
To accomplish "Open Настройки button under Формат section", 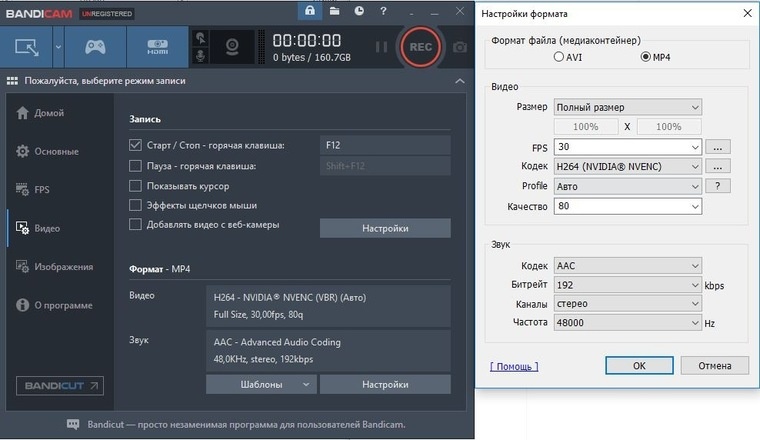I will [x=385, y=384].
